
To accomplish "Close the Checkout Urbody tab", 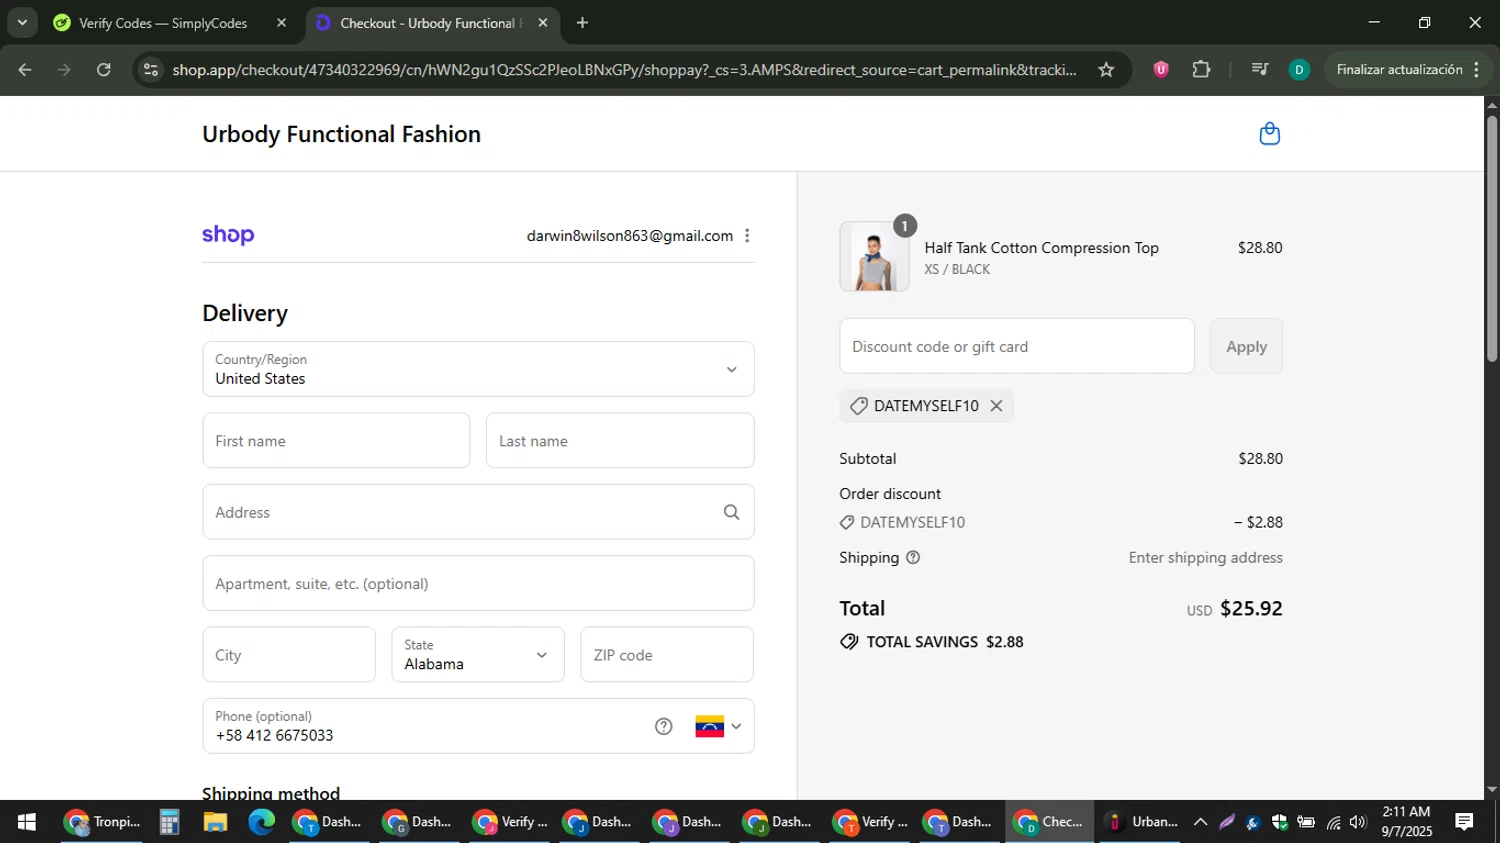I will tap(543, 23).
